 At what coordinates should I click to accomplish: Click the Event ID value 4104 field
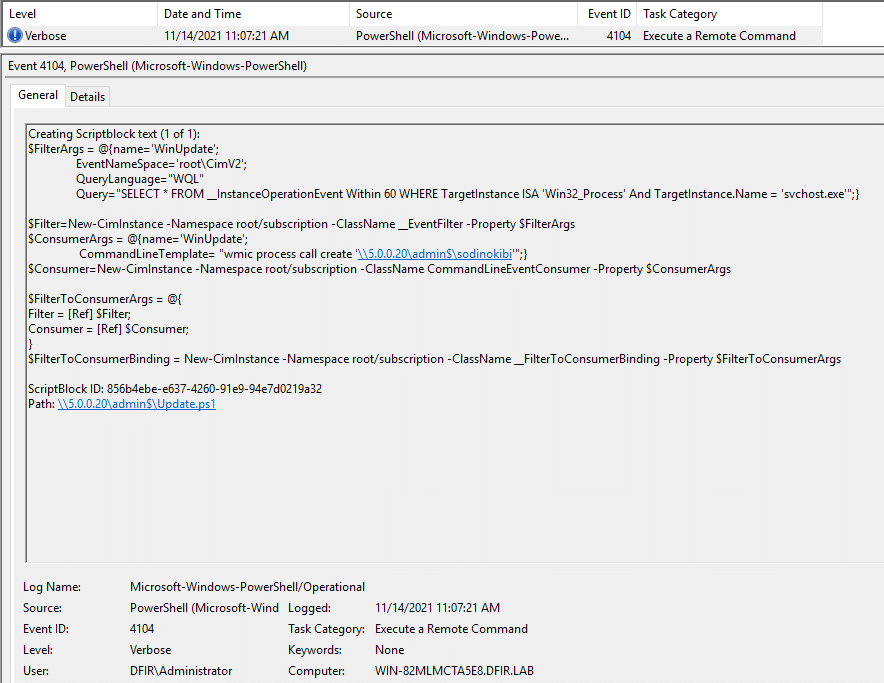point(142,629)
